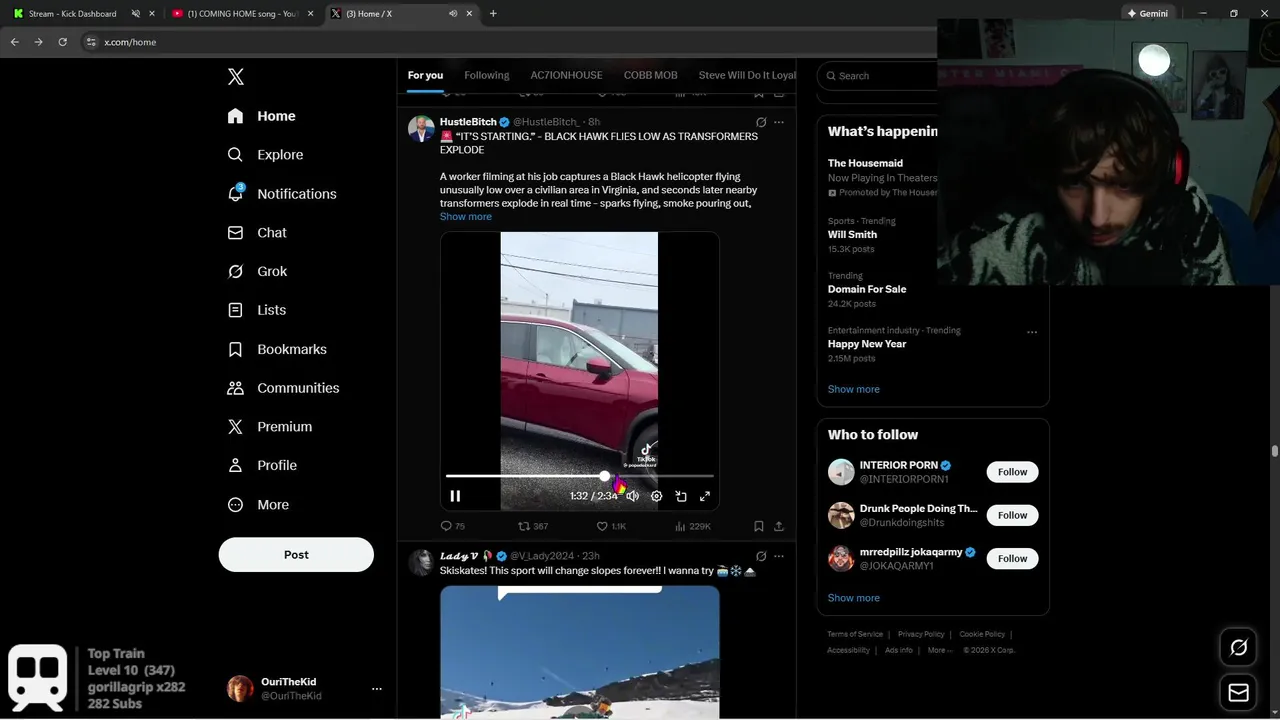The width and height of the screenshot is (1280, 720).
Task: Open Grok from the sidebar
Action: pyautogui.click(x=258, y=271)
